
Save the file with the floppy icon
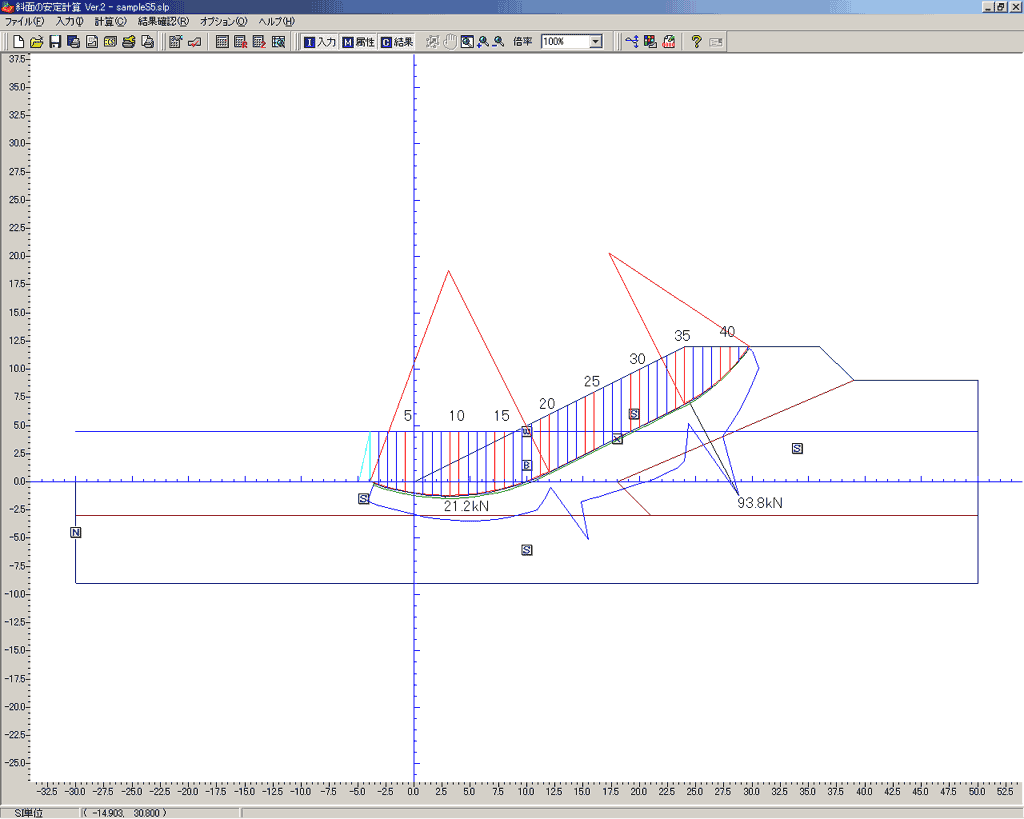click(x=56, y=42)
